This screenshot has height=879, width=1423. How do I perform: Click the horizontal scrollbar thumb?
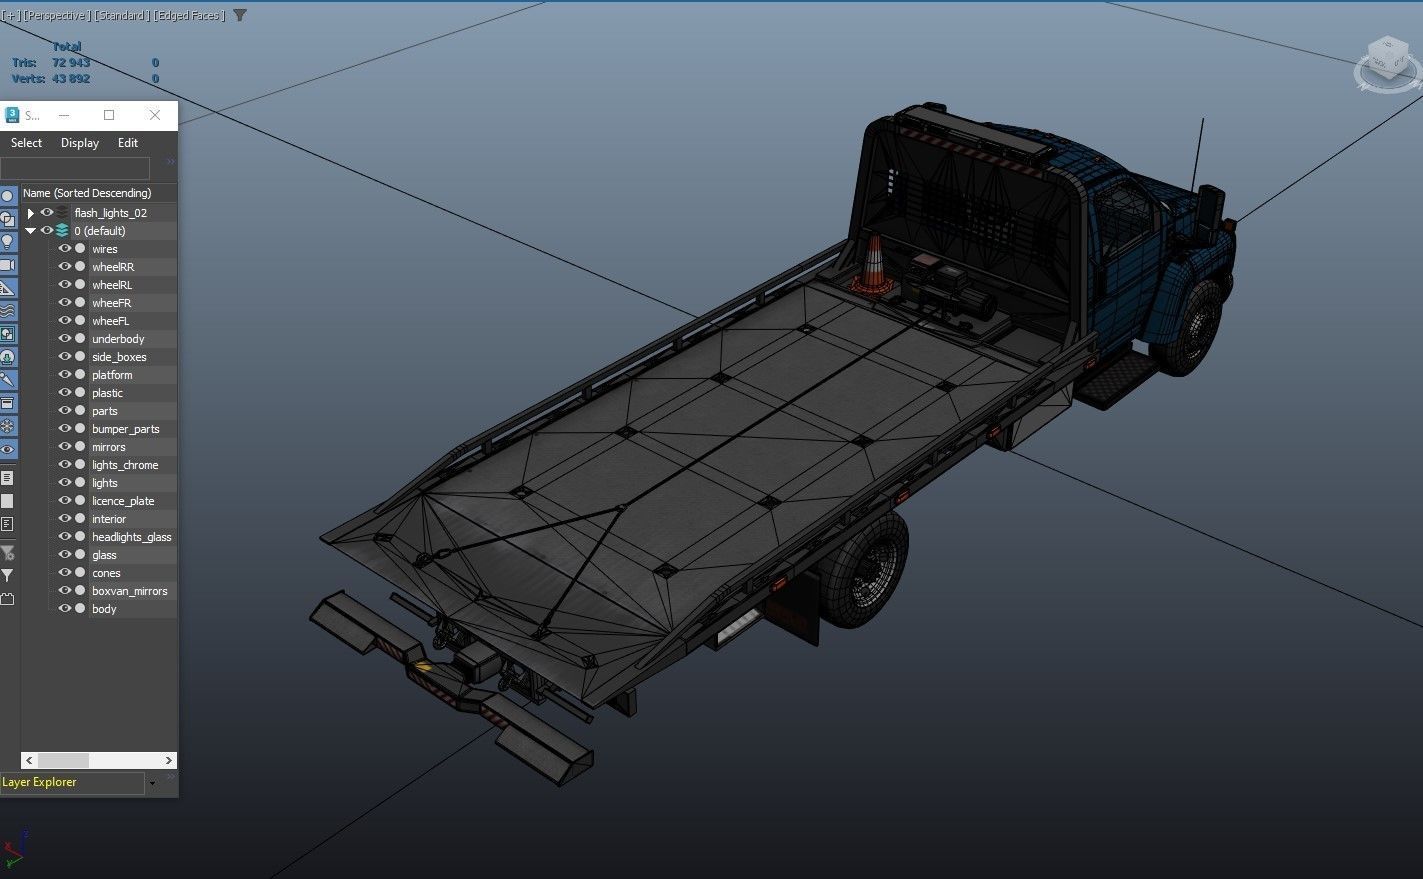pos(63,761)
